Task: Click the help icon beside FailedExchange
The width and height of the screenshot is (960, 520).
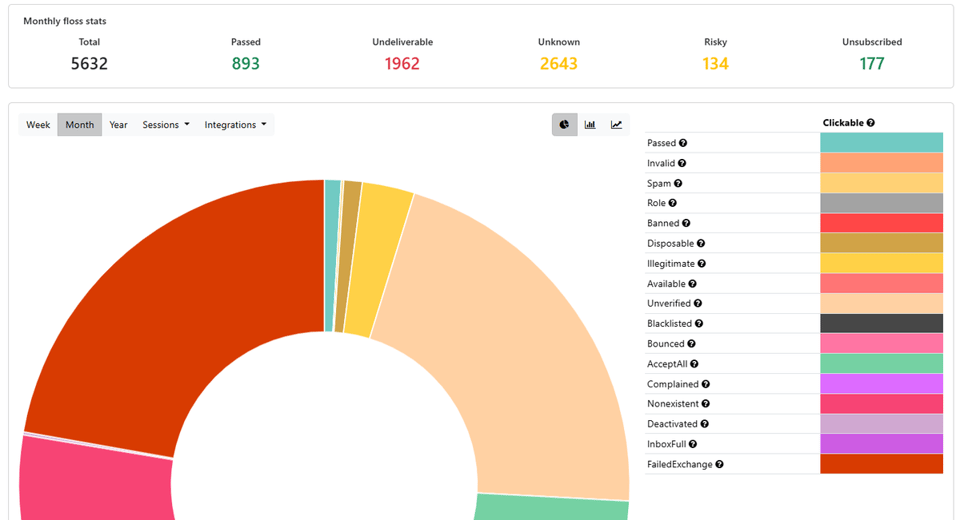Action: point(719,464)
